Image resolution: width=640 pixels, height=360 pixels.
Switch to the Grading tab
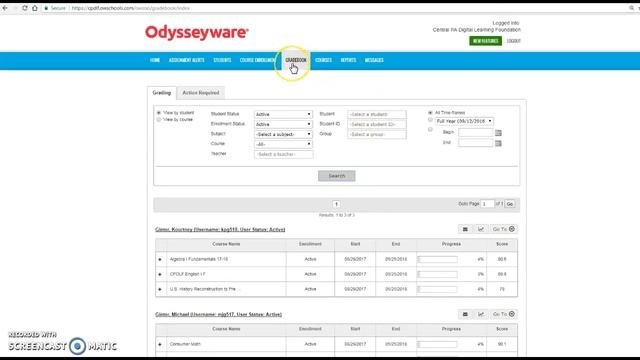coord(162,93)
